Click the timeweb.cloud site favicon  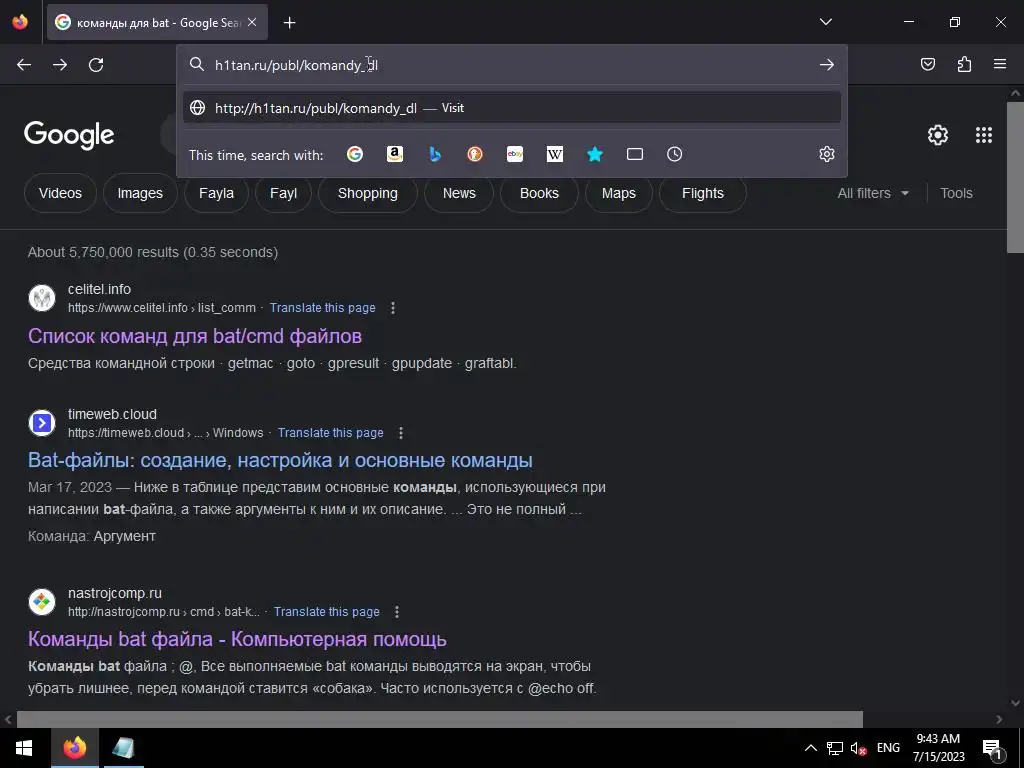[42, 423]
